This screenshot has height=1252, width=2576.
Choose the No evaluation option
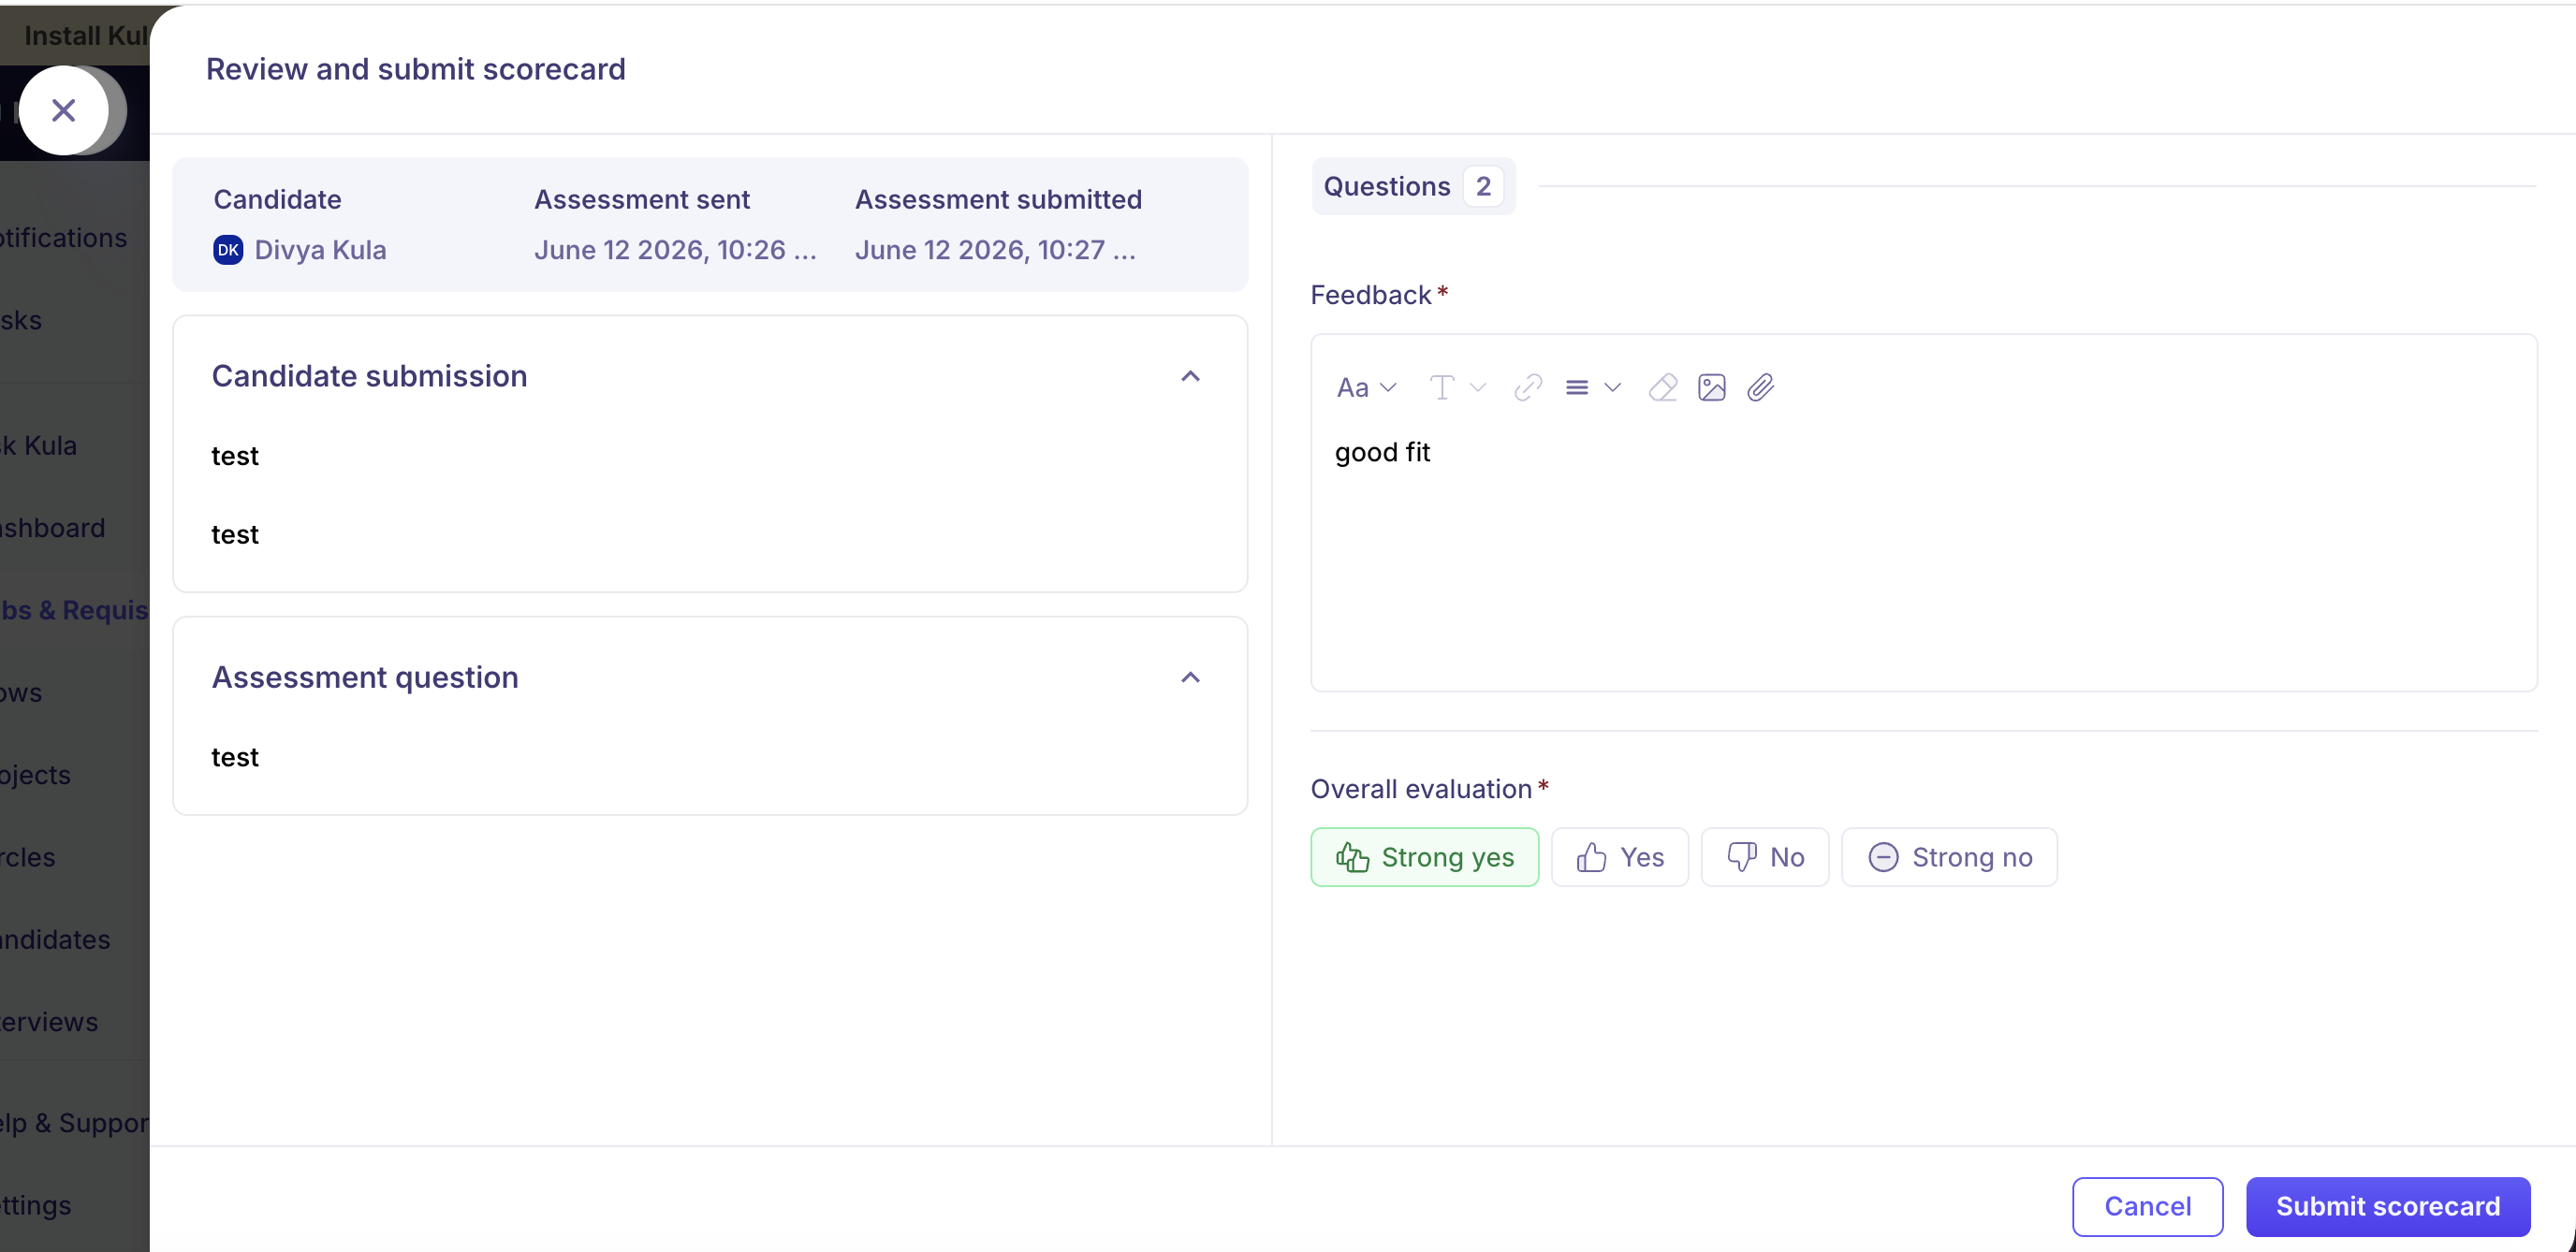click(1765, 857)
